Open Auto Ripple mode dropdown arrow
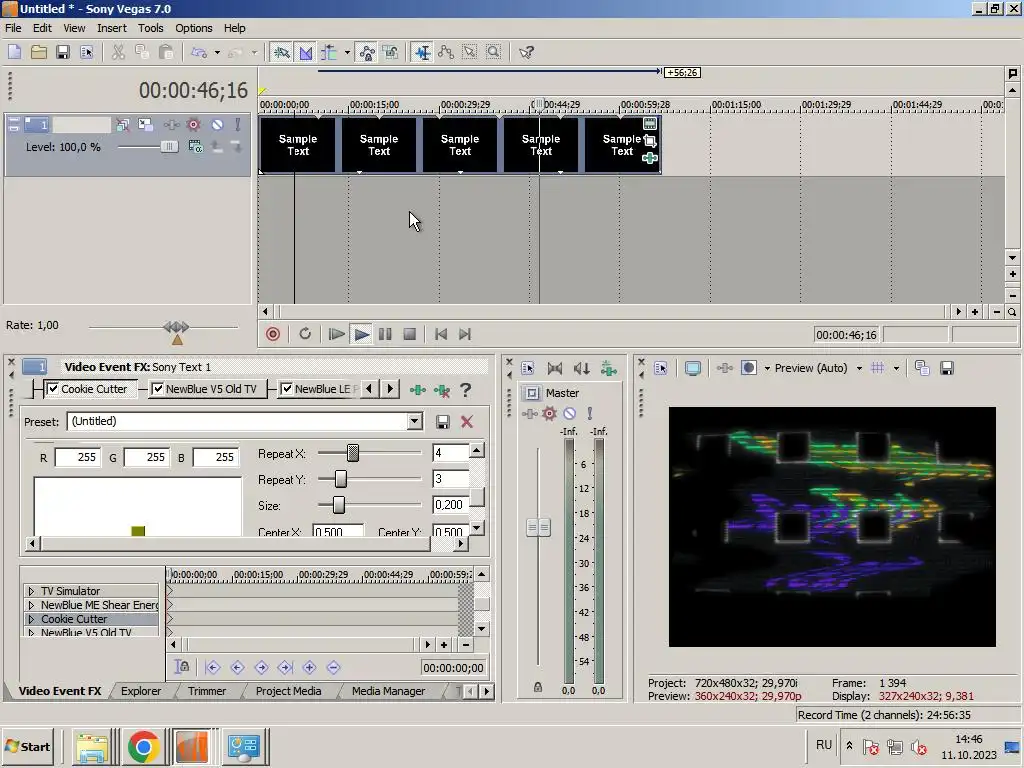 [347, 52]
